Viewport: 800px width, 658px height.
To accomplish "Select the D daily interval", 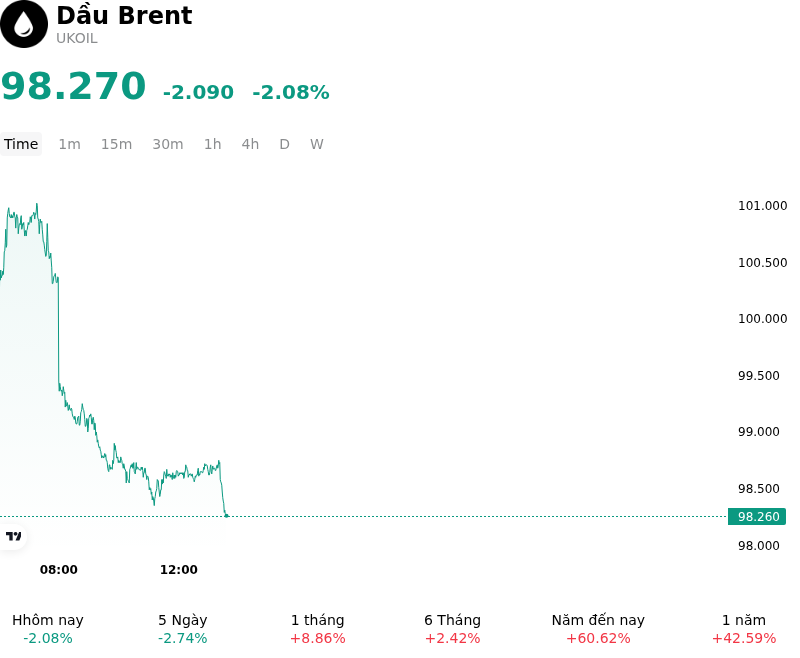I will pos(284,144).
